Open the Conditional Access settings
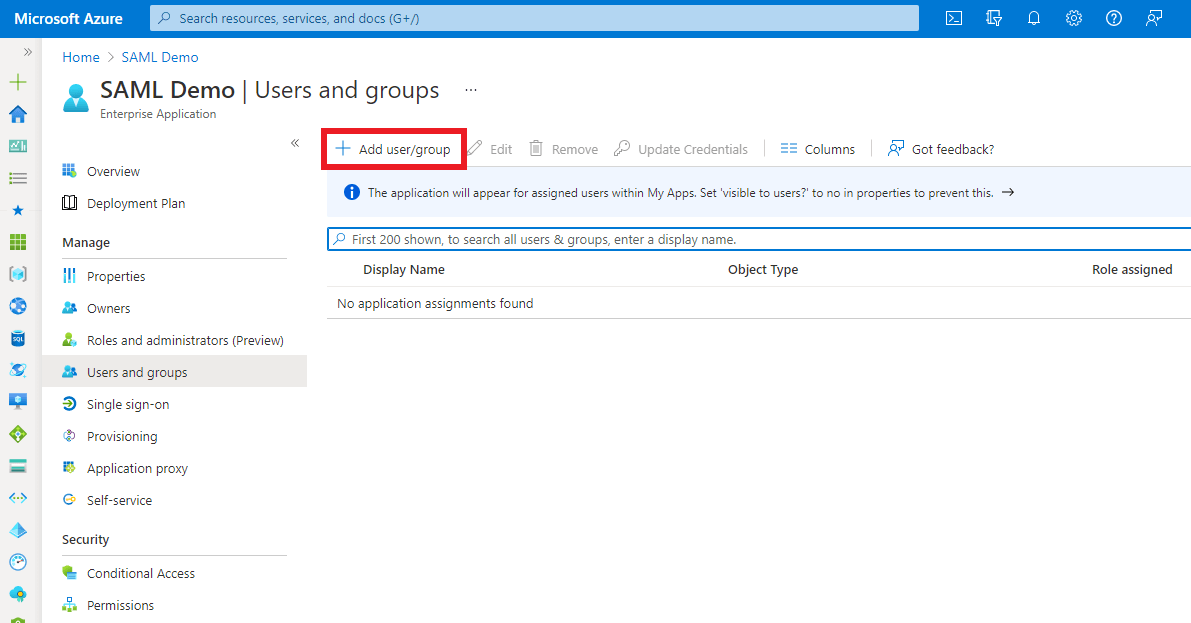Screen dimensions: 1191x623 click(x=139, y=572)
